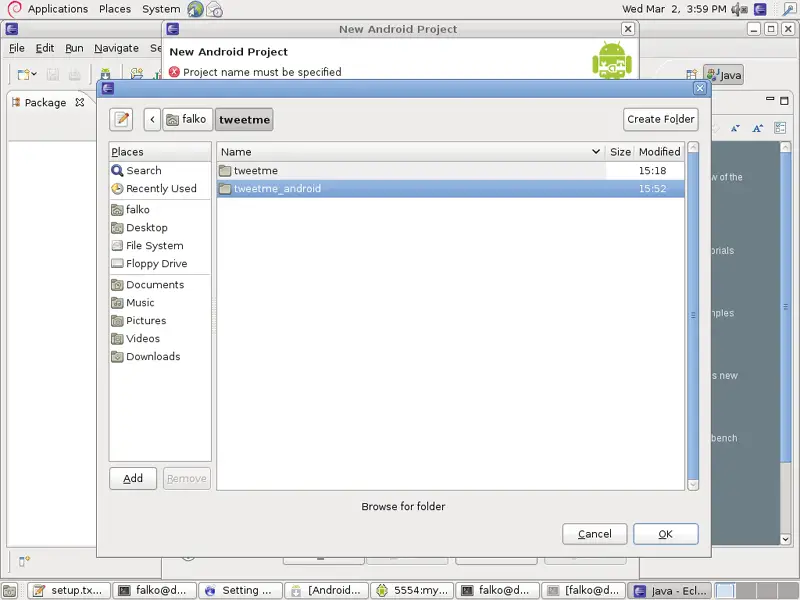Launch the mail client panel icon
The width and height of the screenshot is (800, 600).
(215, 9)
